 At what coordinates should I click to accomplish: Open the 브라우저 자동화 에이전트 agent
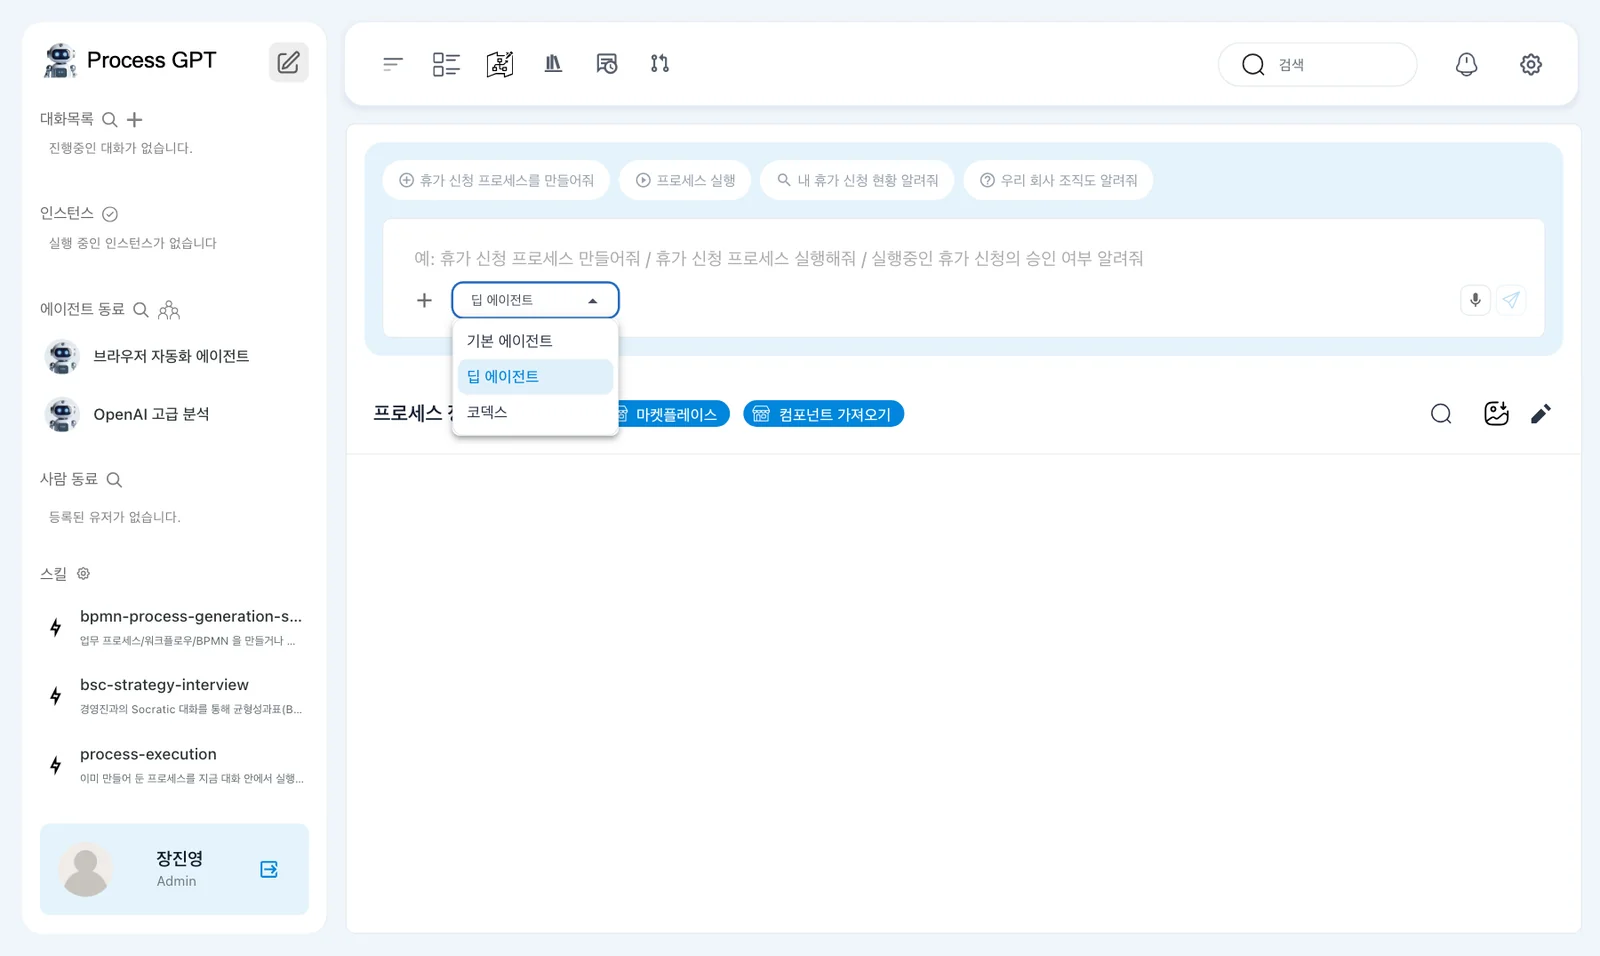click(174, 356)
